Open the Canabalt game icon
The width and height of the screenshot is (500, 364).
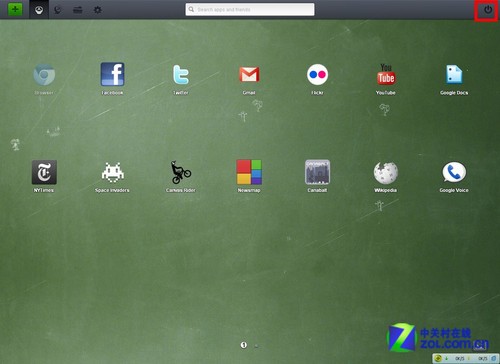point(317,172)
